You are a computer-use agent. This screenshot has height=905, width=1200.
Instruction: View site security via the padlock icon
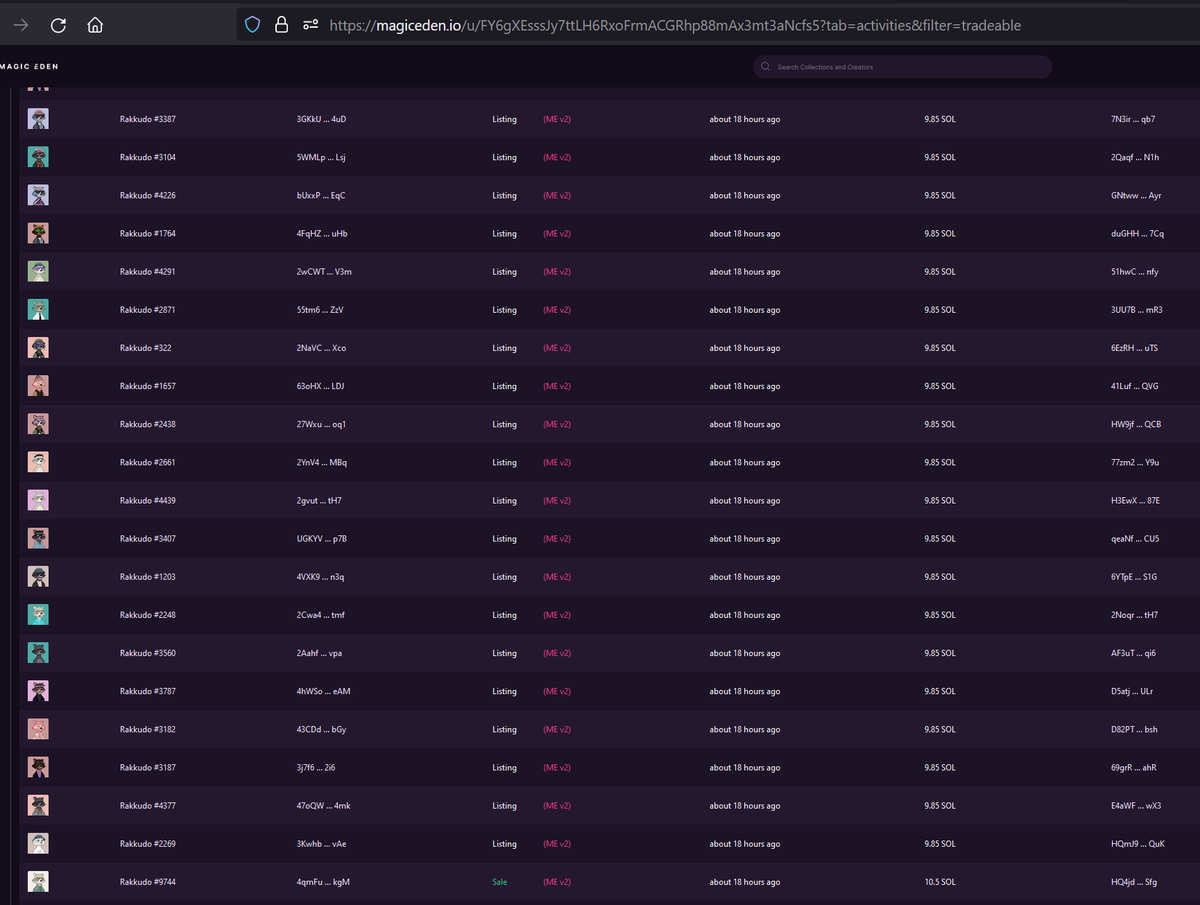point(281,25)
